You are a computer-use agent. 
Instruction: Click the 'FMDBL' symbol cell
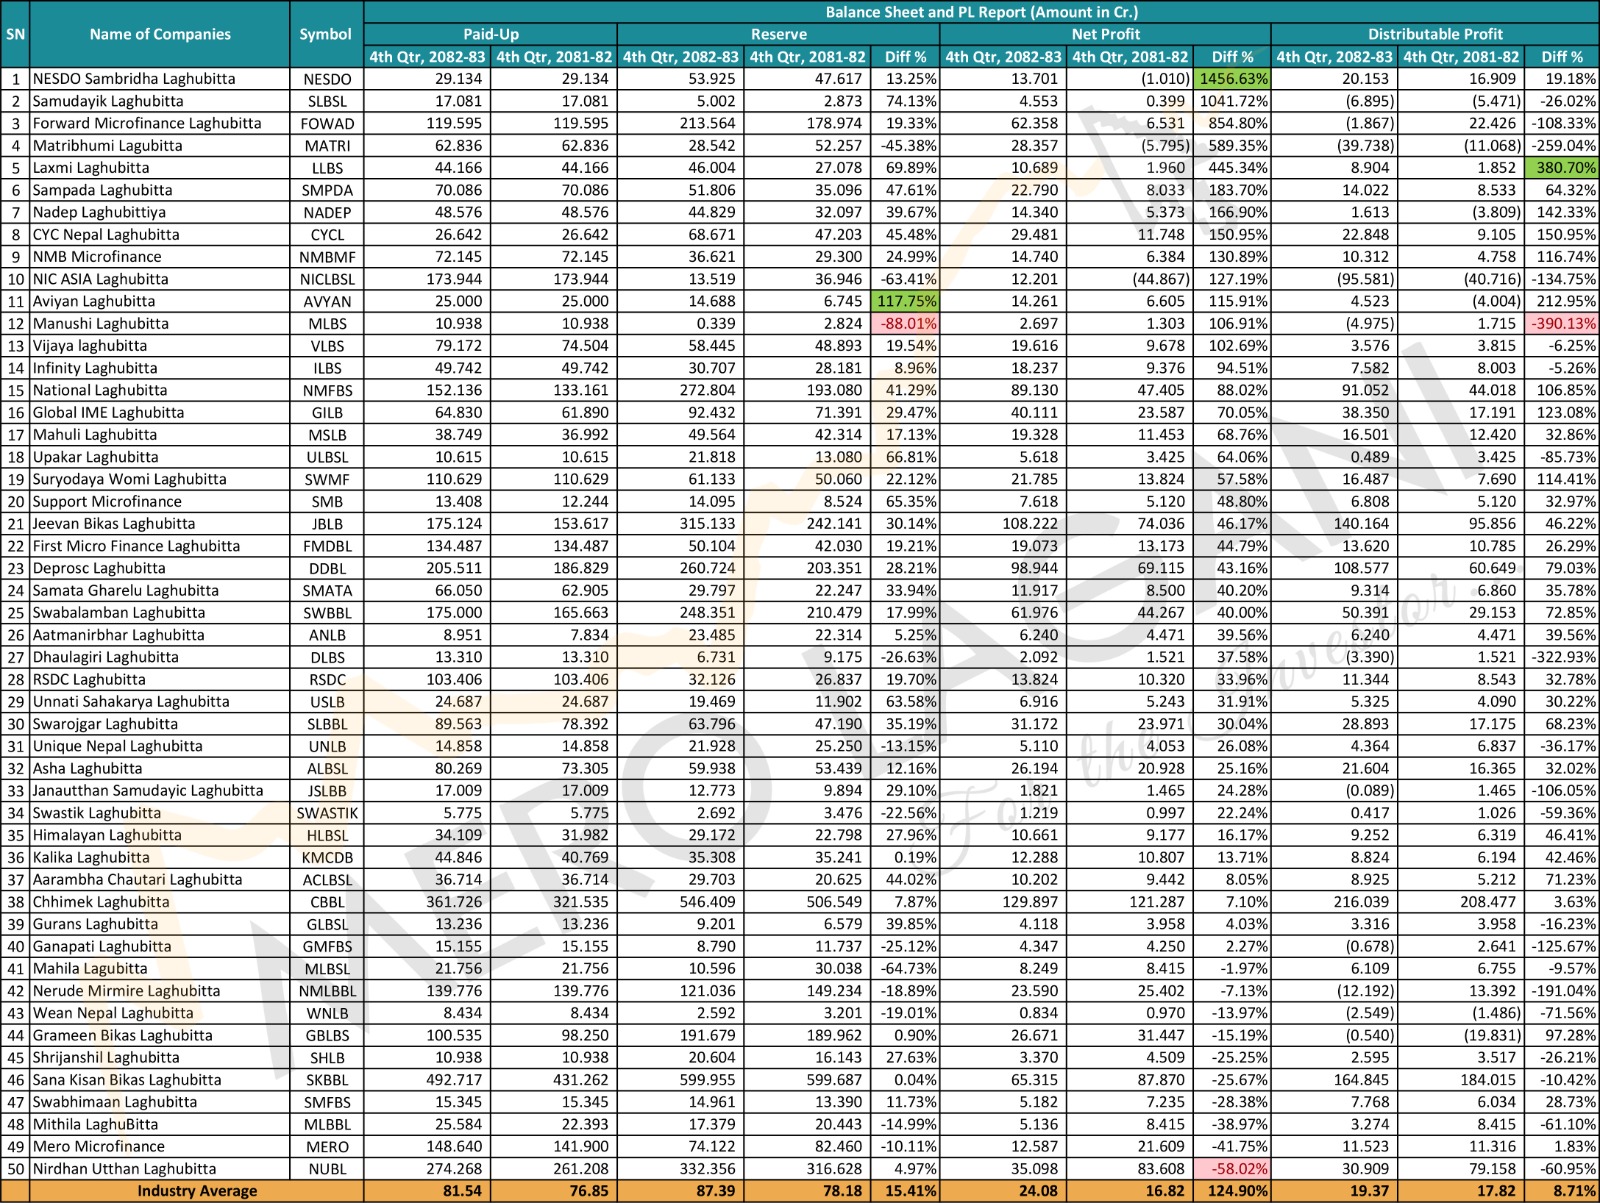pos(327,546)
